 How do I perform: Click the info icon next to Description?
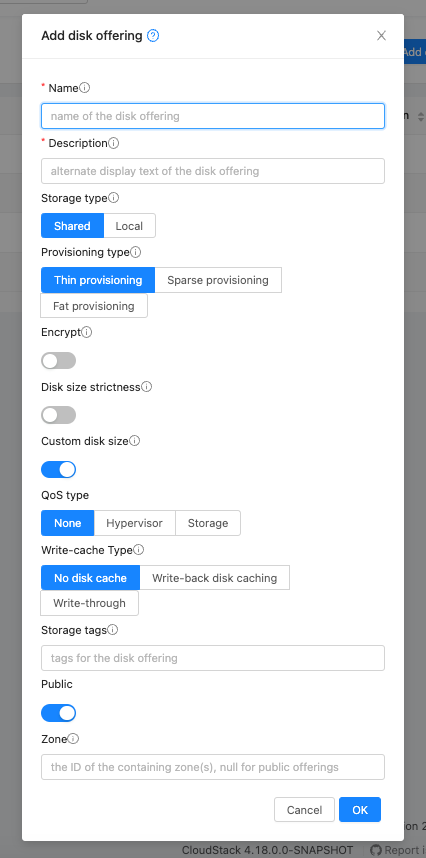(113, 143)
